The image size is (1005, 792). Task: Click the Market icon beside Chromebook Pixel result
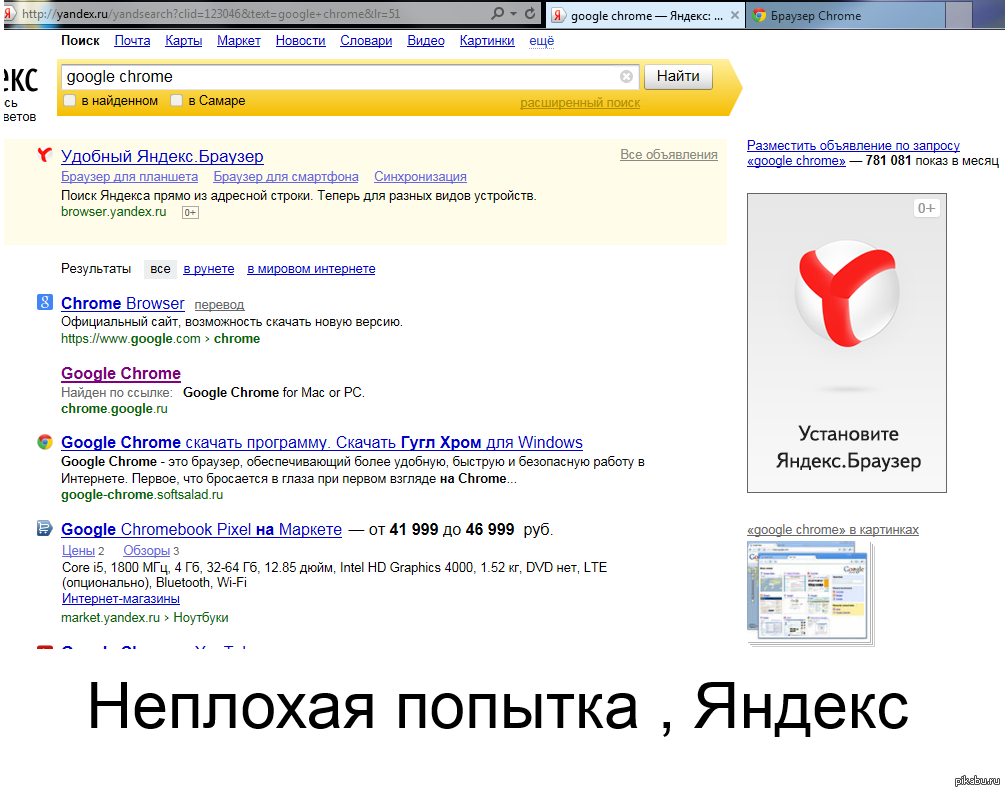[x=44, y=528]
